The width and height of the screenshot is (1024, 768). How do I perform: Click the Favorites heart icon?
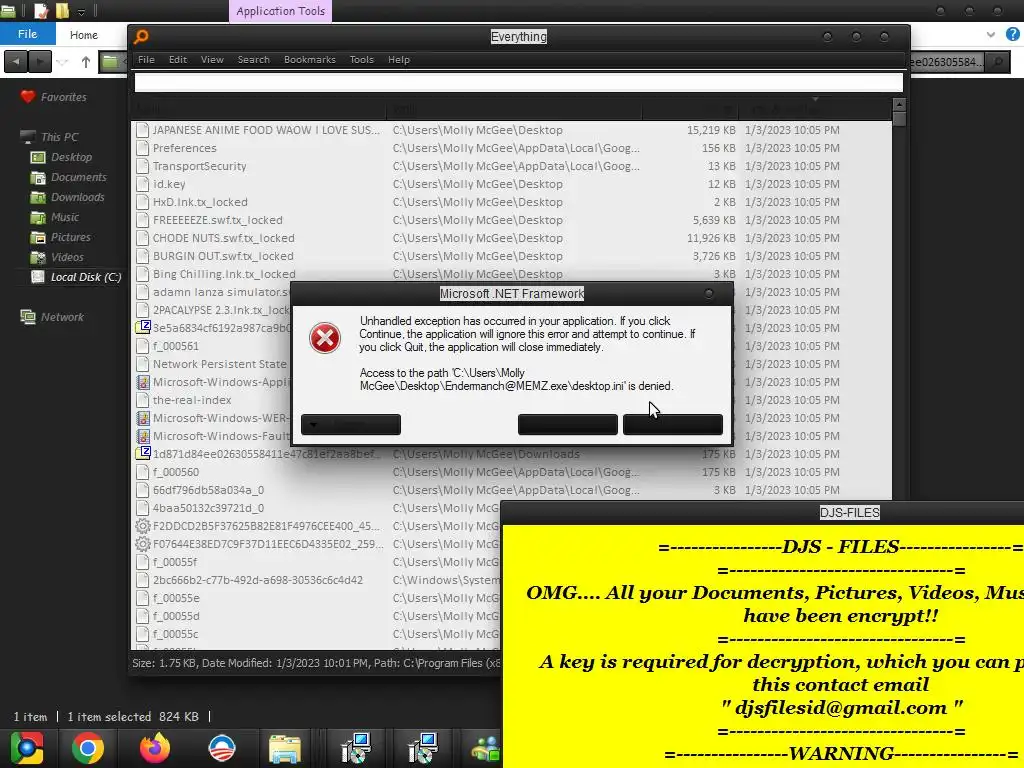(27, 97)
